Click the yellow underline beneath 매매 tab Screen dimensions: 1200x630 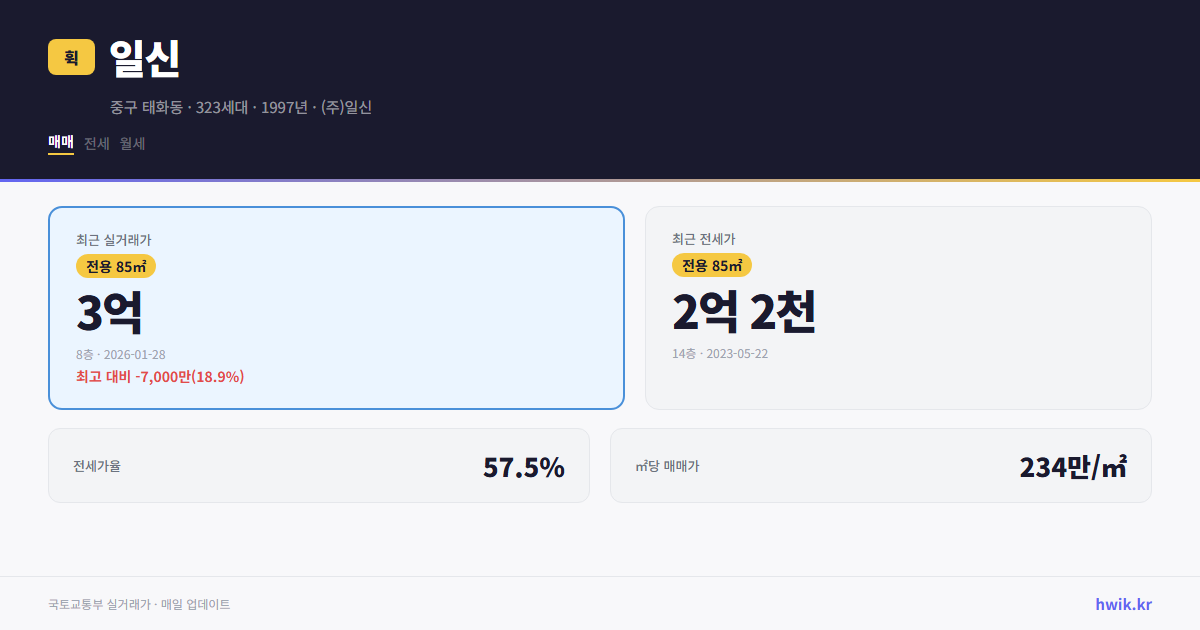pyautogui.click(x=60, y=156)
